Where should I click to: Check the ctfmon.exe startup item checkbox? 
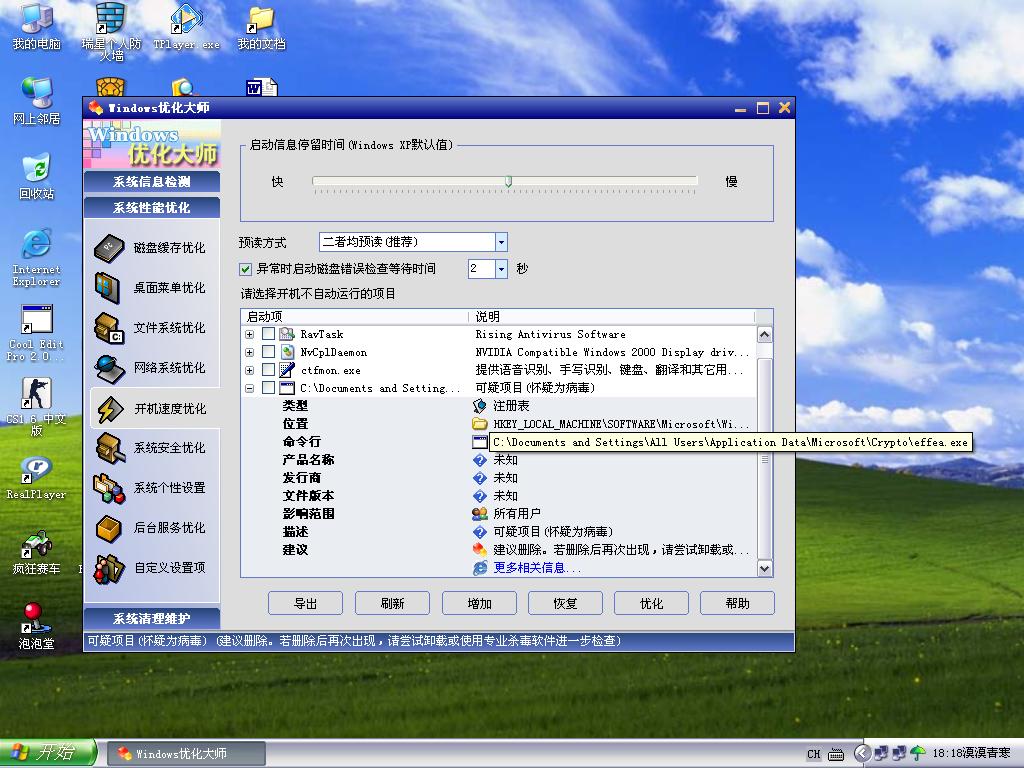tap(268, 370)
